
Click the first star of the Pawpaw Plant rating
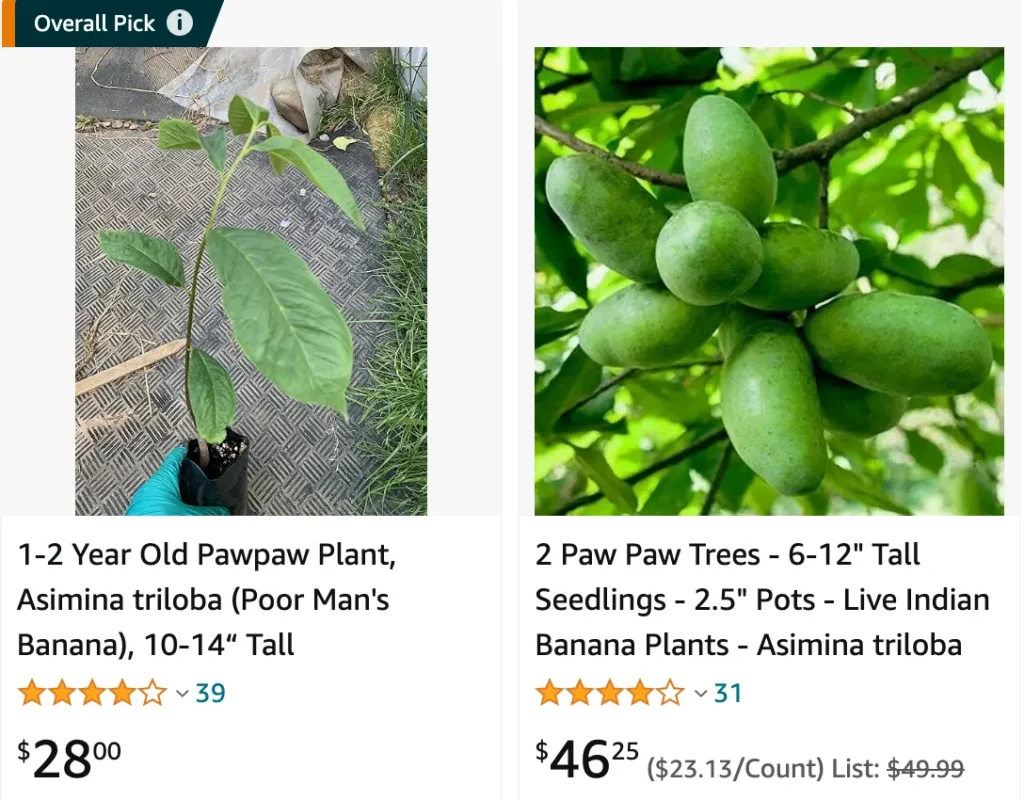(32, 693)
